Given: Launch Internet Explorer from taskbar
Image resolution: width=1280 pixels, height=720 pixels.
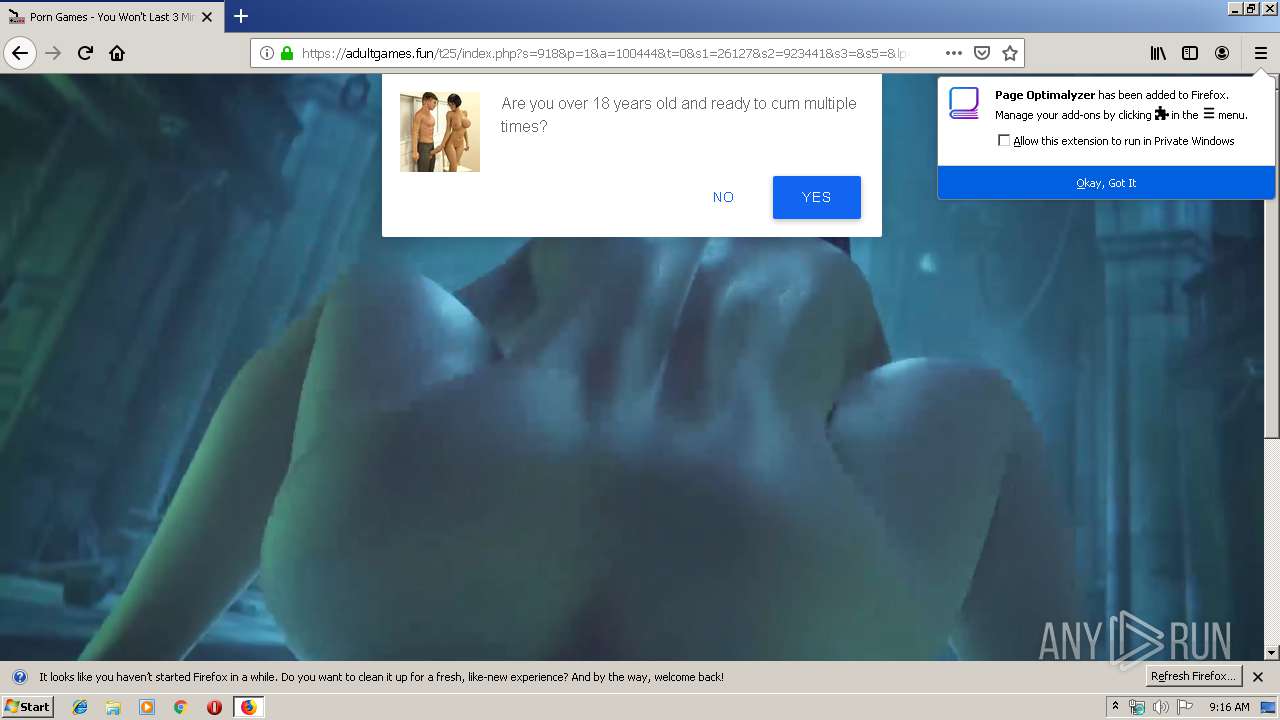Looking at the screenshot, I should [x=80, y=707].
